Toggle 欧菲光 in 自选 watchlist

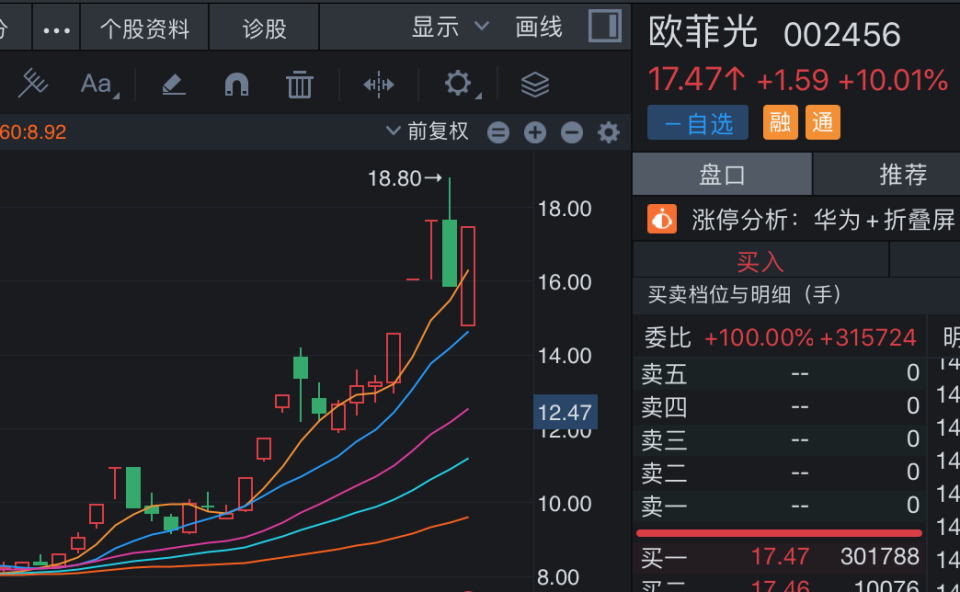coord(697,123)
